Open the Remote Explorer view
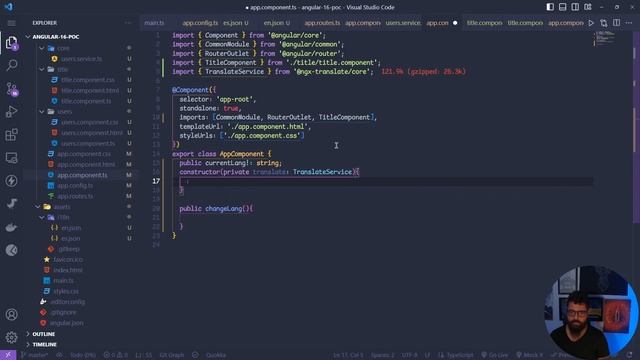 pyautogui.click(x=11, y=158)
